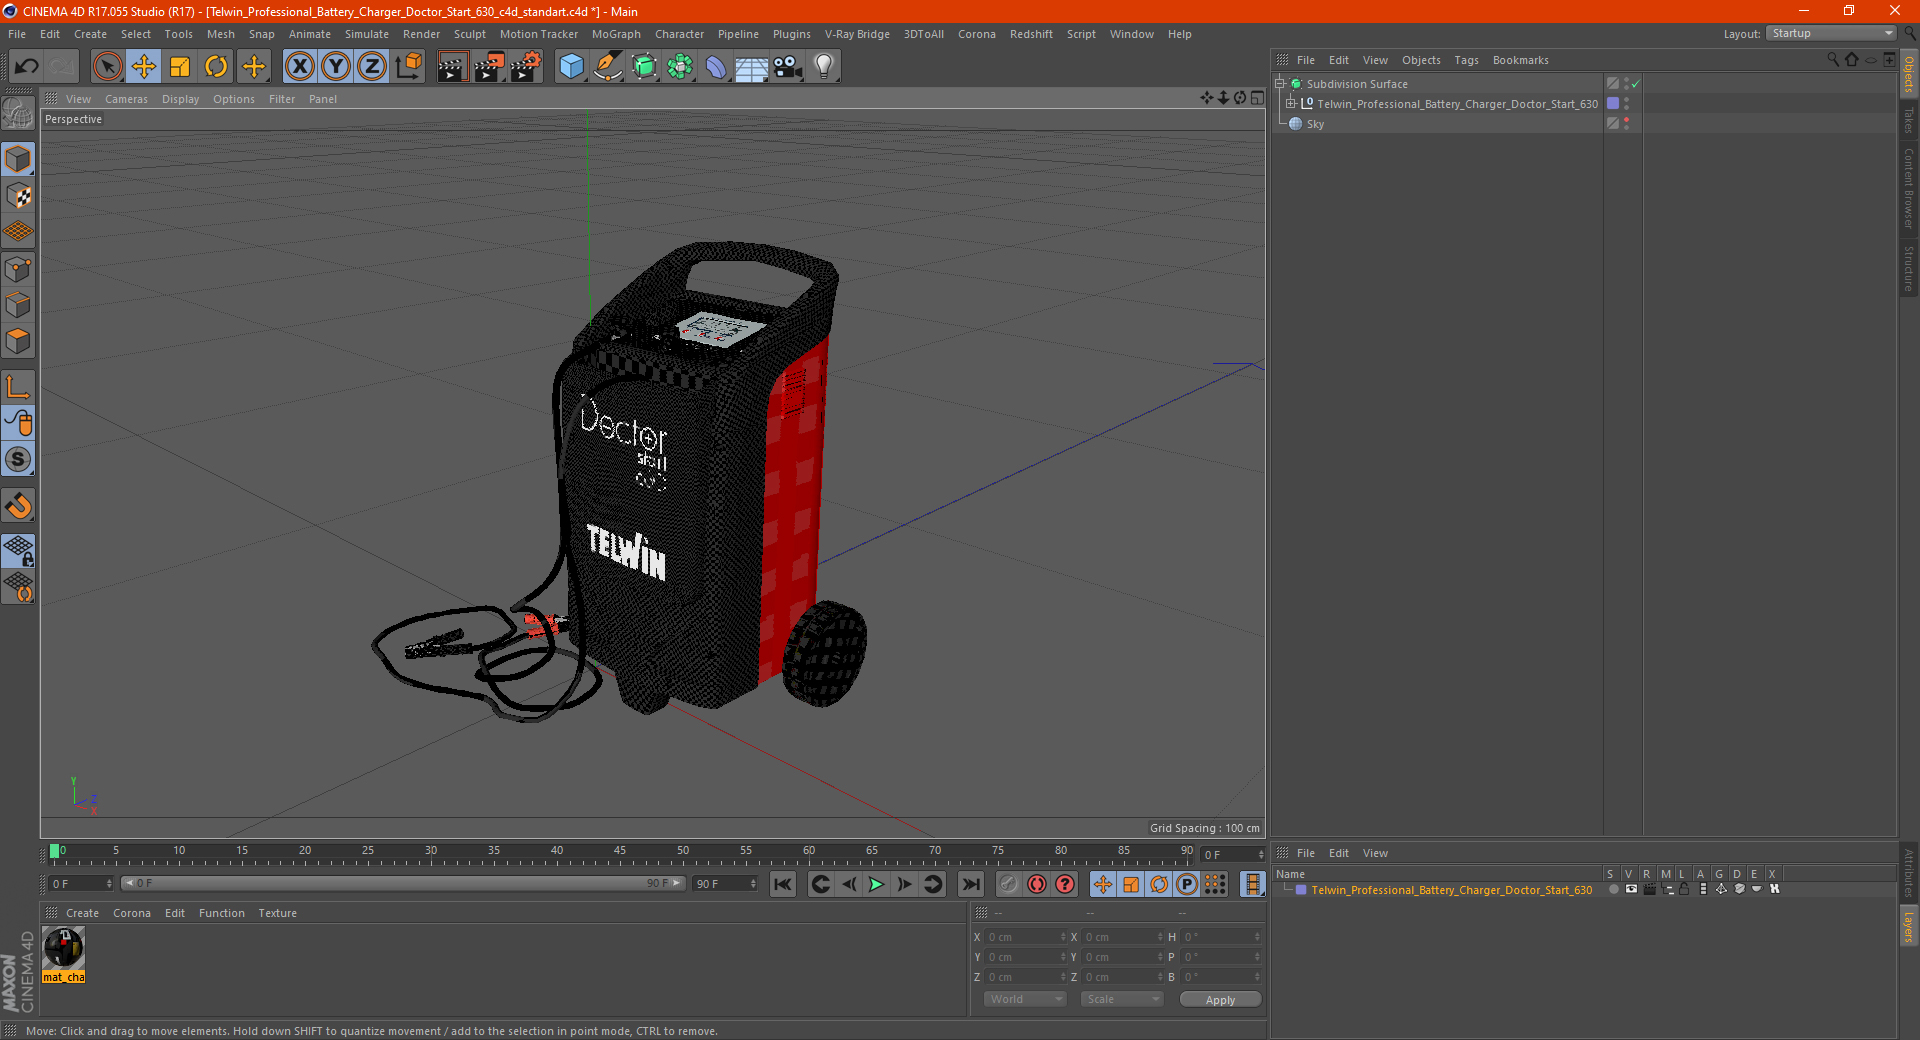Add a Cube primitive object

pyautogui.click(x=571, y=67)
